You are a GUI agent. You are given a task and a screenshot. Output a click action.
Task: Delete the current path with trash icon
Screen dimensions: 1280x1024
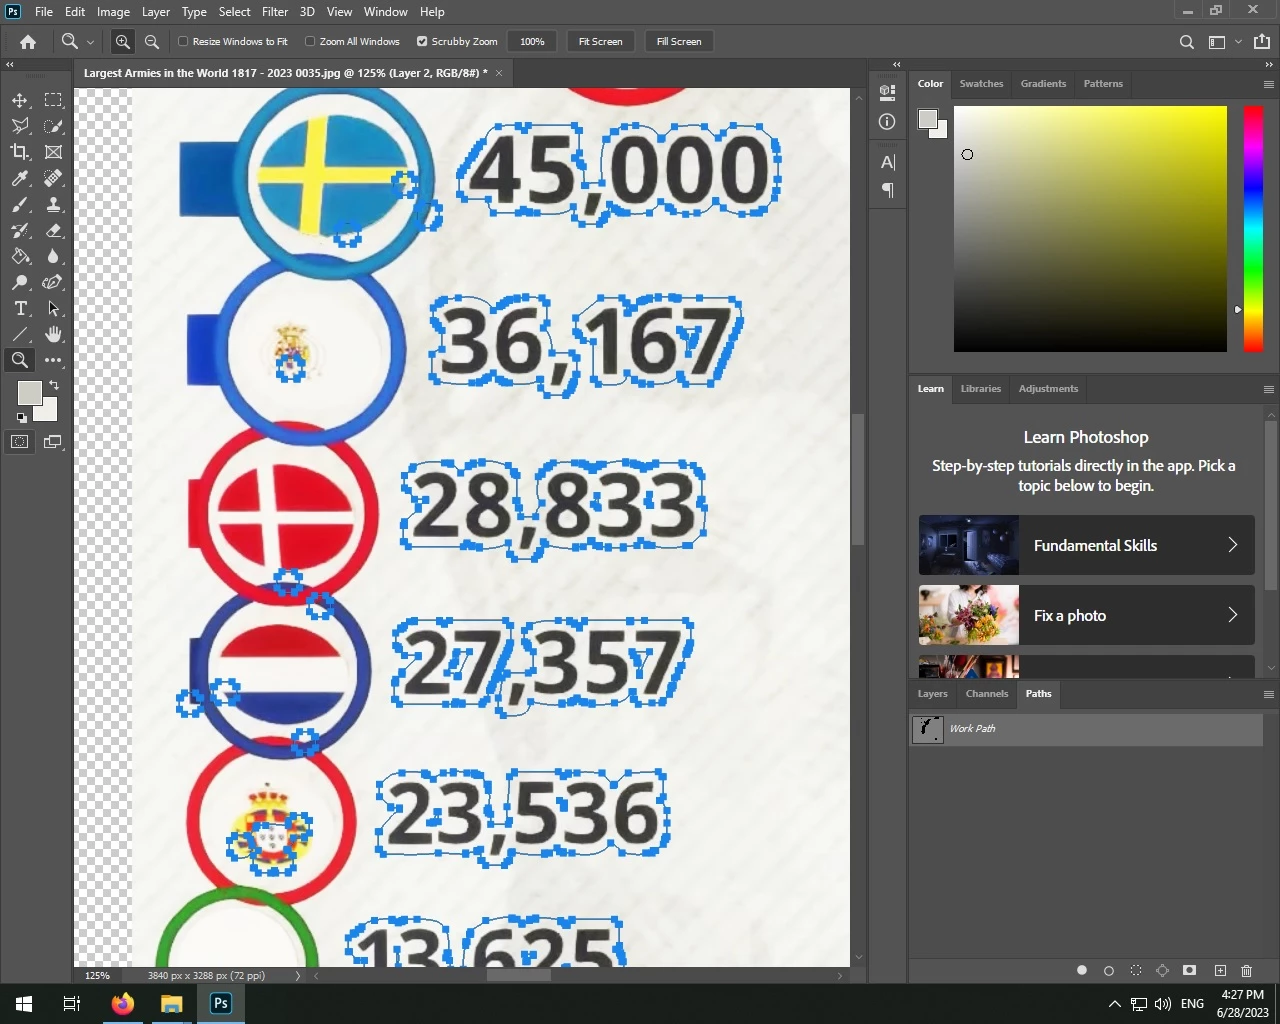pyautogui.click(x=1246, y=970)
